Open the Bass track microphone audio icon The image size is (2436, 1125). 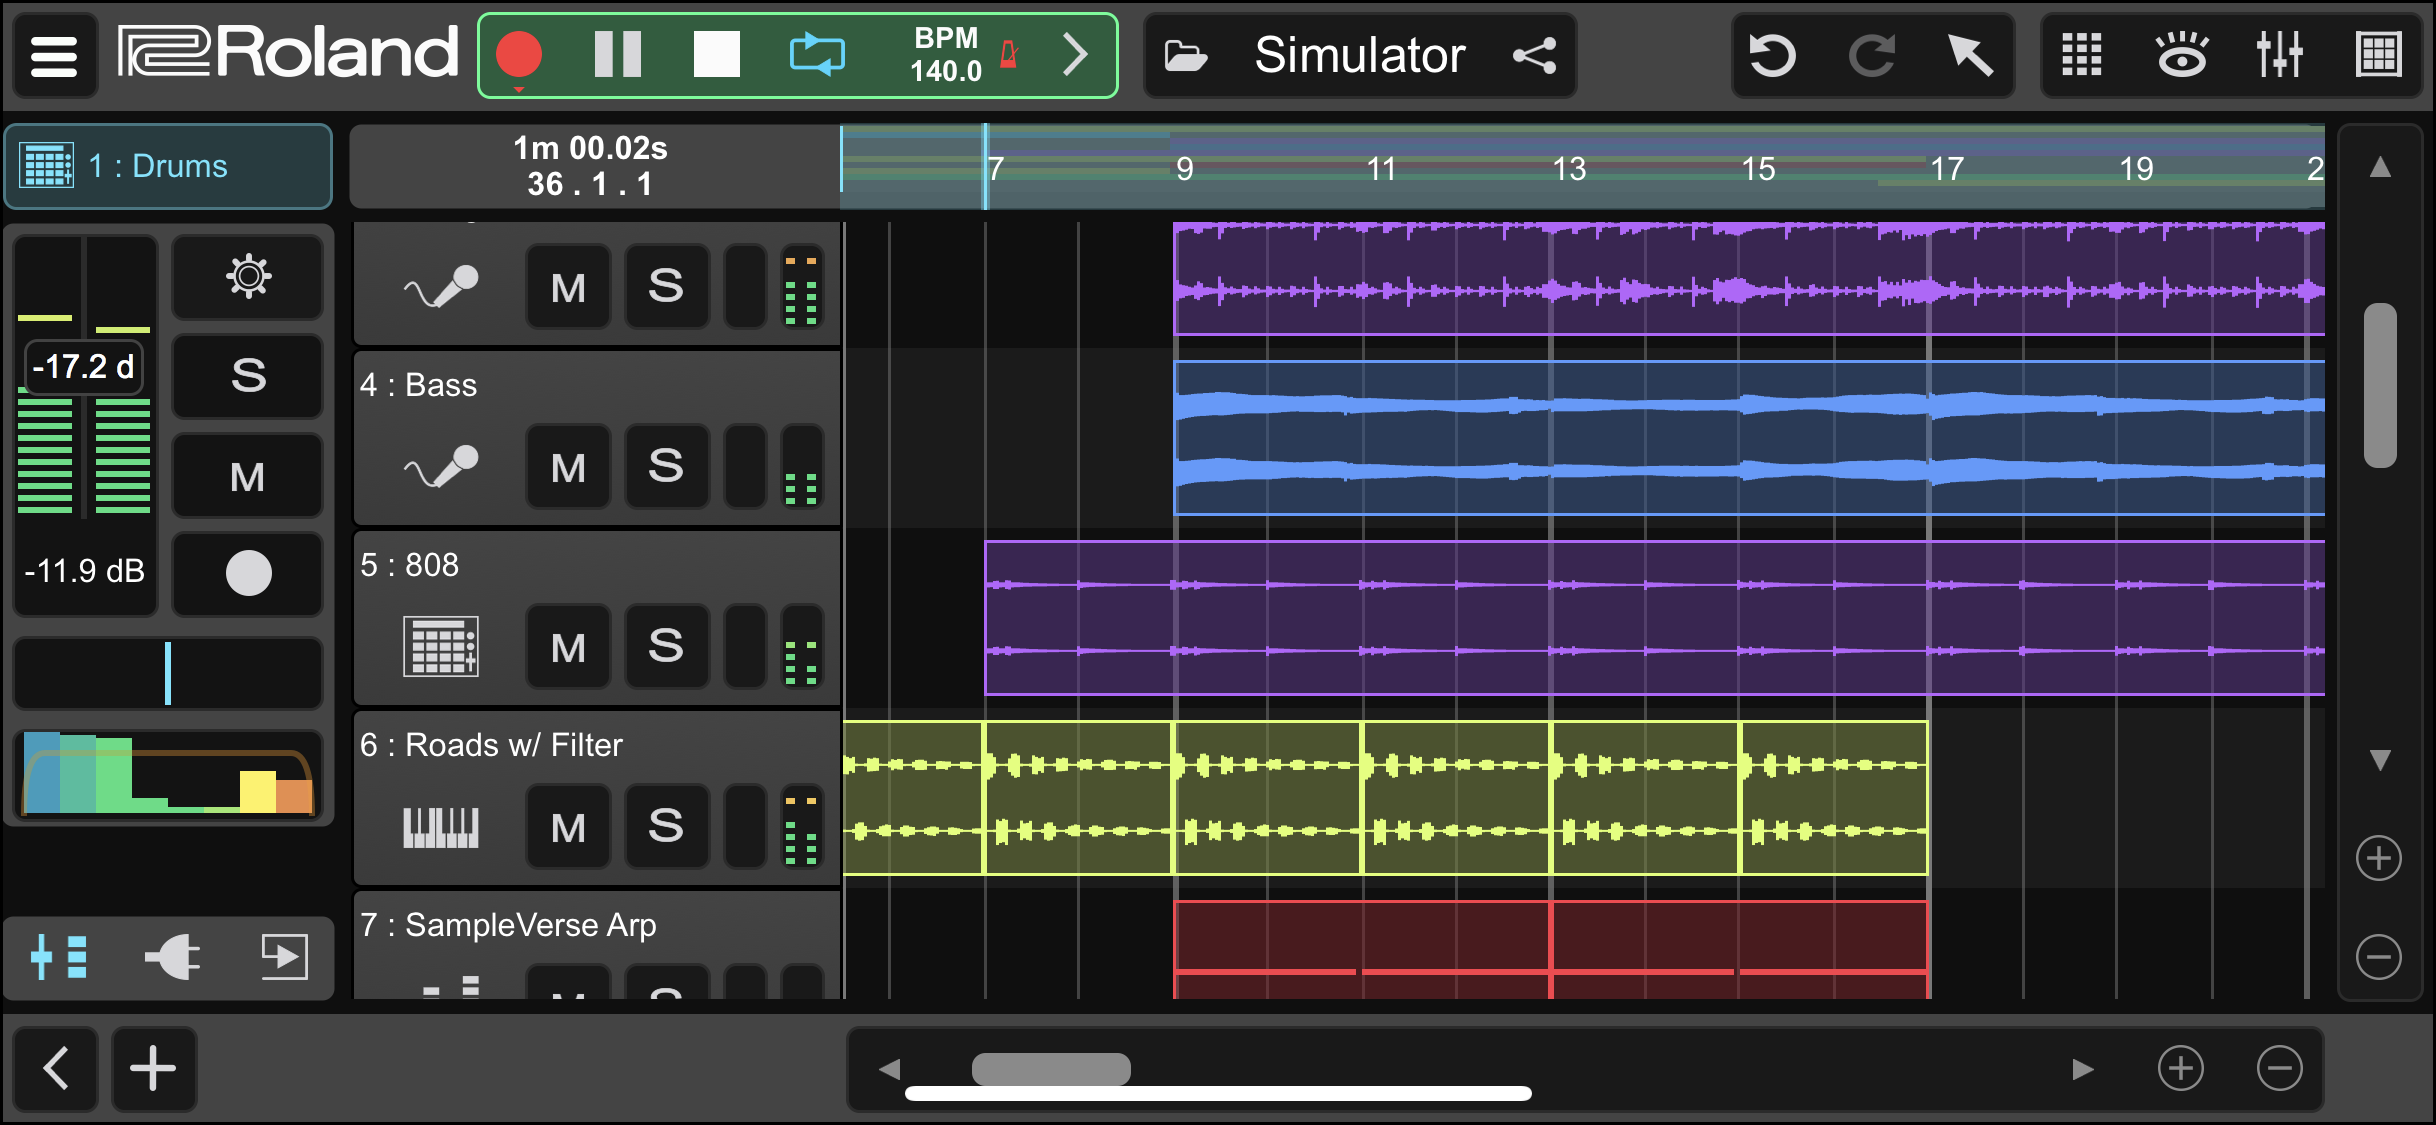441,467
